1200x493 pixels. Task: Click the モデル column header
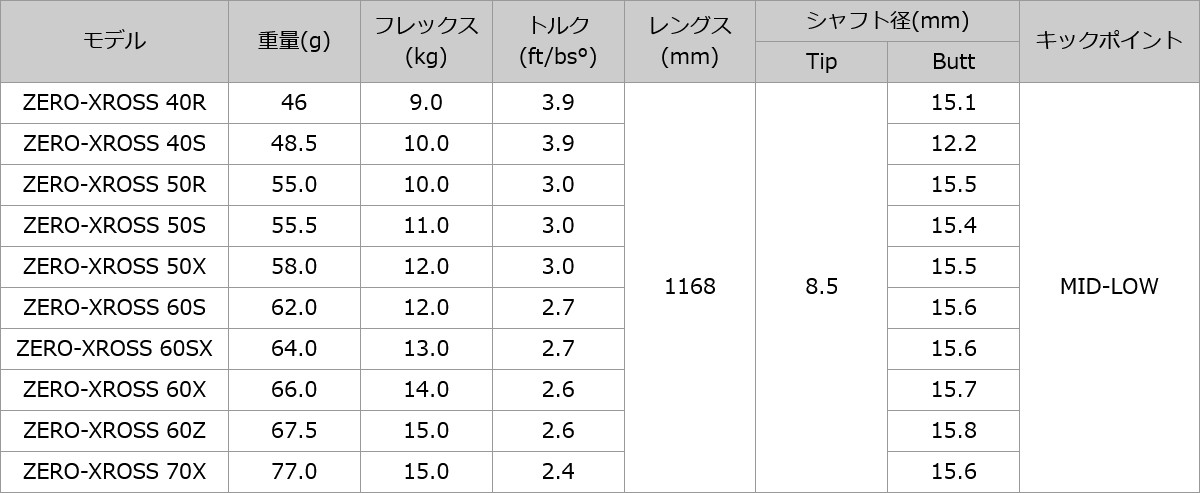tap(114, 41)
